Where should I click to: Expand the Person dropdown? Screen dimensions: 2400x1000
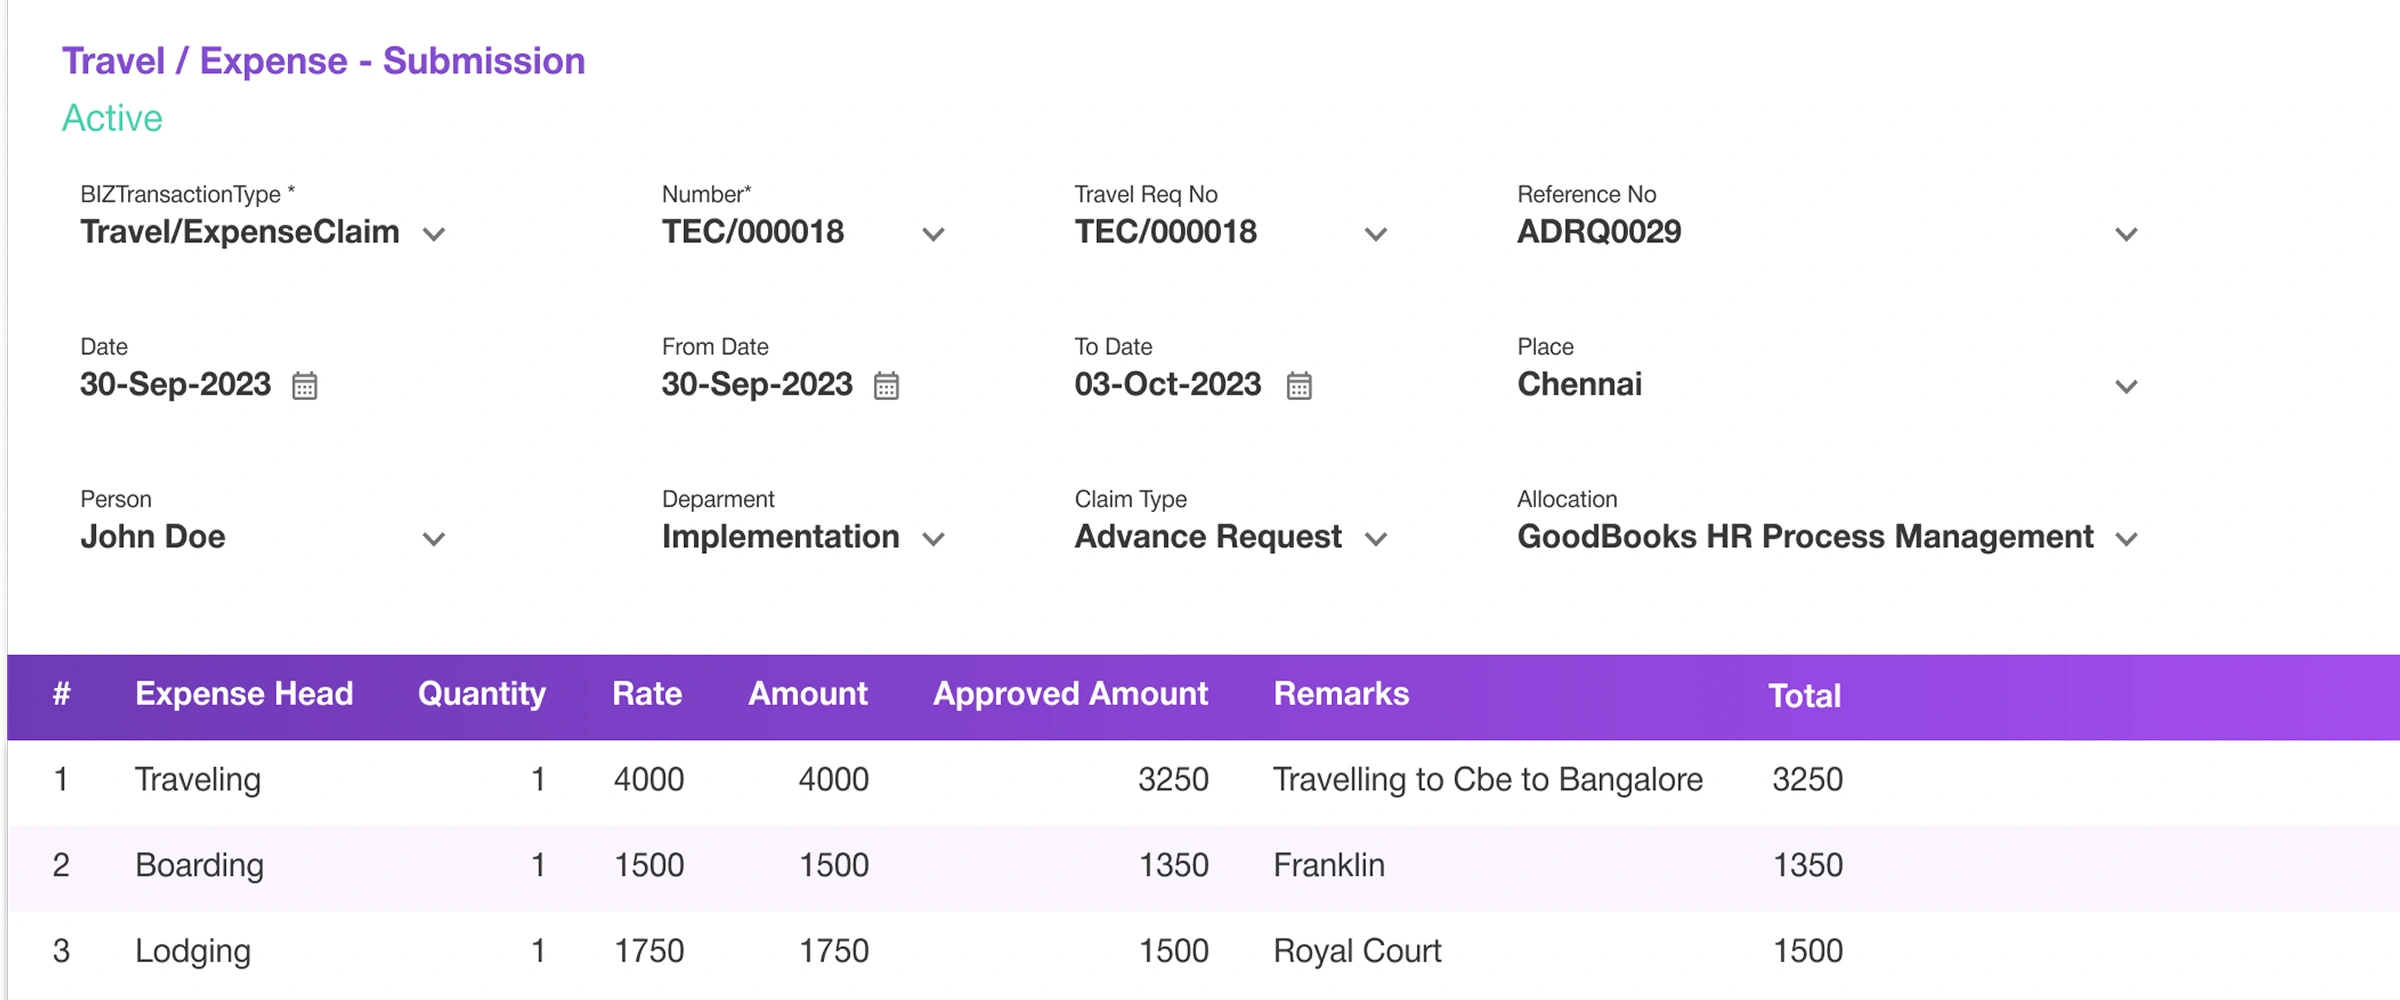pos(433,540)
